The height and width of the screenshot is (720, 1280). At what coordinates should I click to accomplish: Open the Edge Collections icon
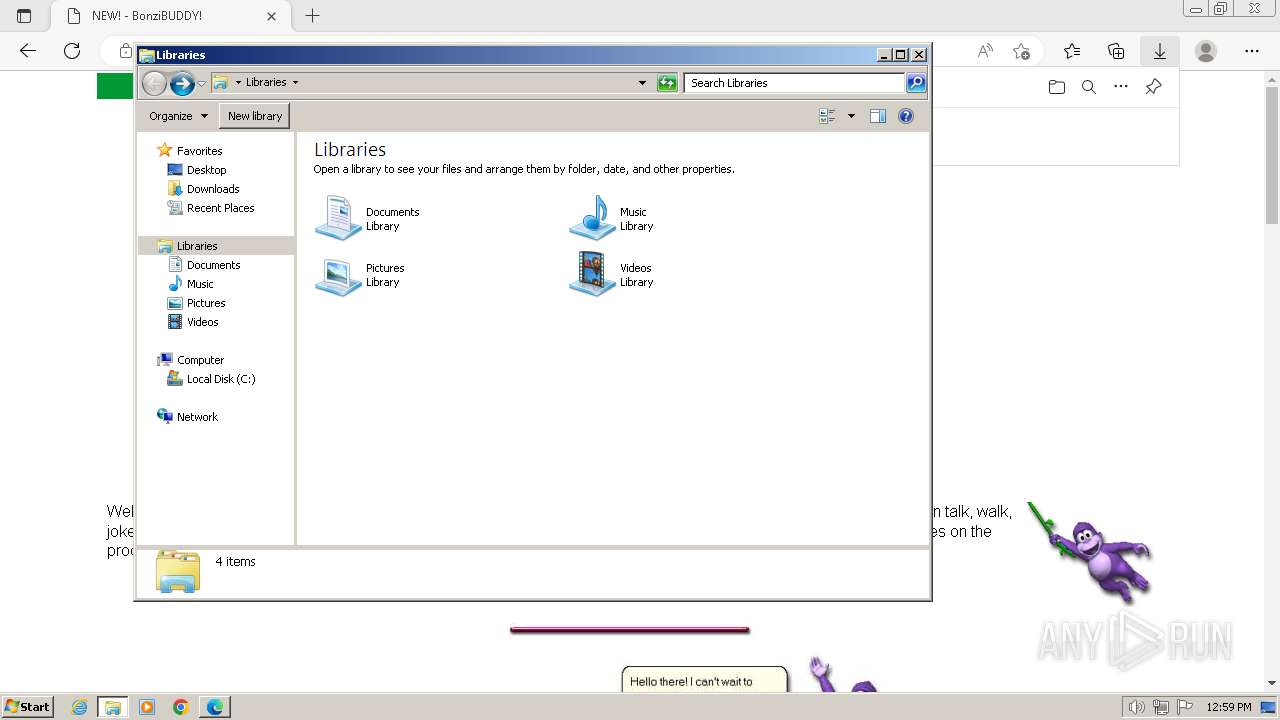pyautogui.click(x=1116, y=51)
